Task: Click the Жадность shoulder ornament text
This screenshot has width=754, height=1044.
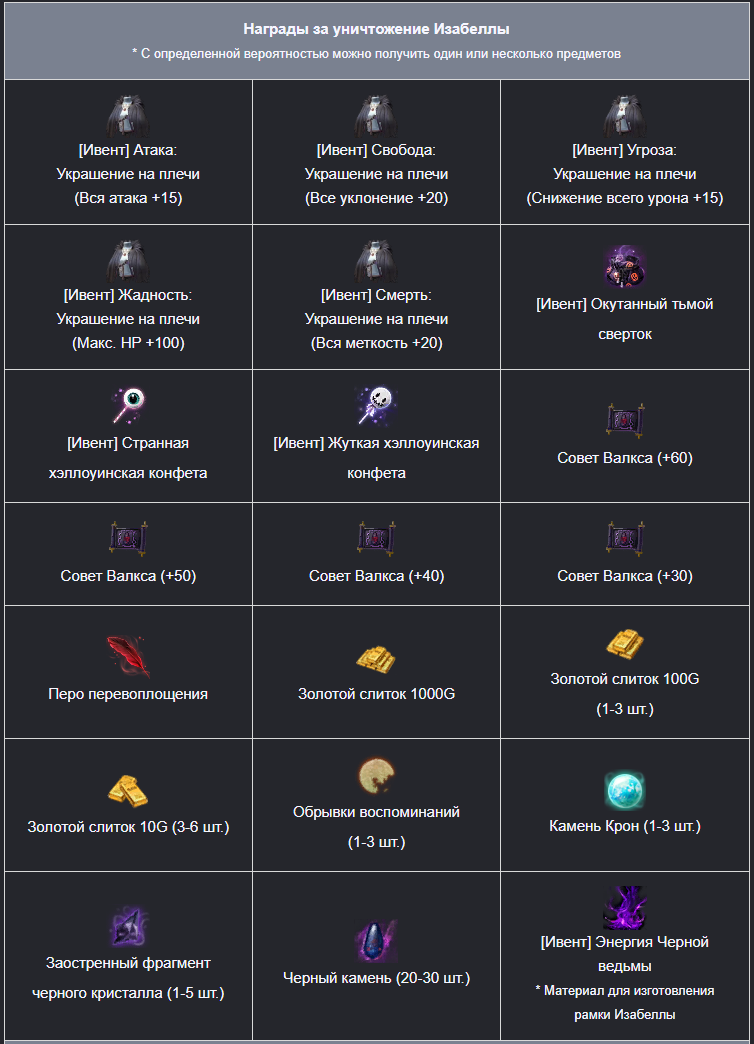Action: (x=128, y=319)
